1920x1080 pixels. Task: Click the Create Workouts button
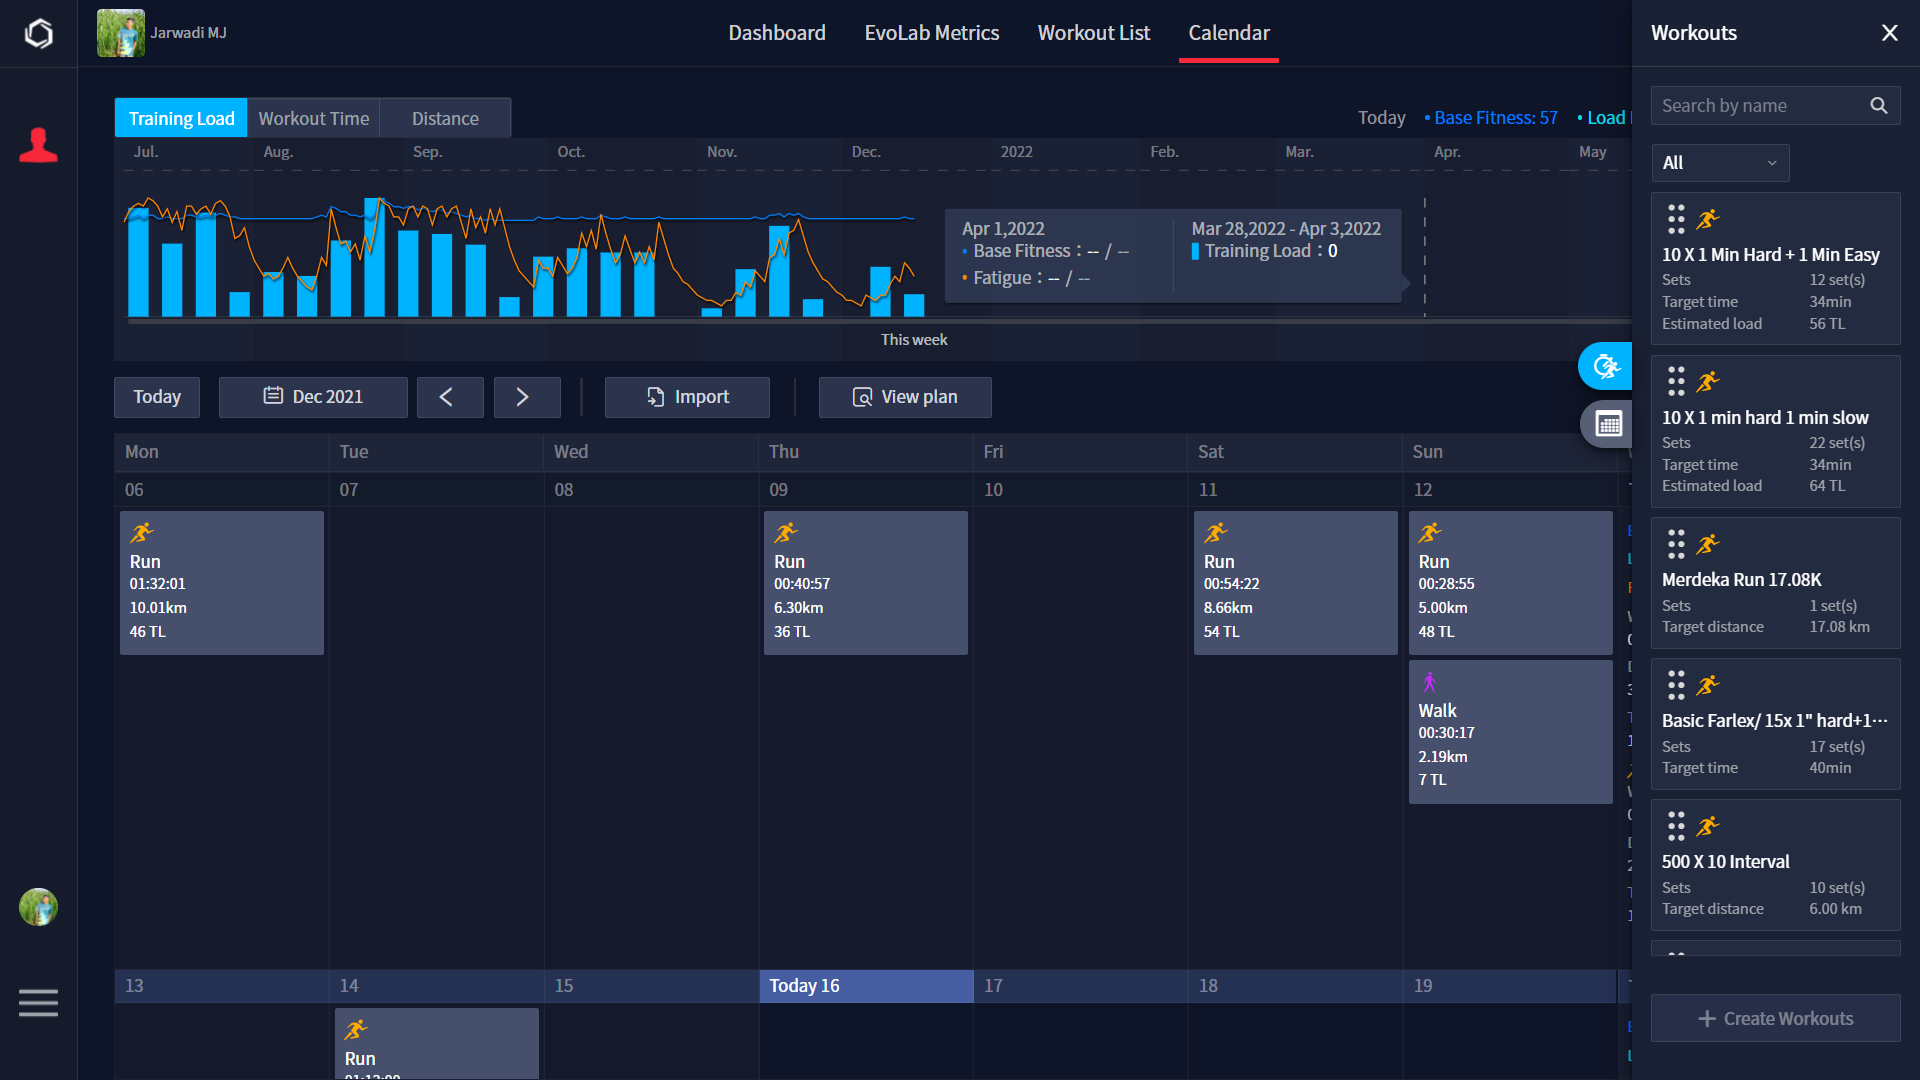click(x=1775, y=1018)
